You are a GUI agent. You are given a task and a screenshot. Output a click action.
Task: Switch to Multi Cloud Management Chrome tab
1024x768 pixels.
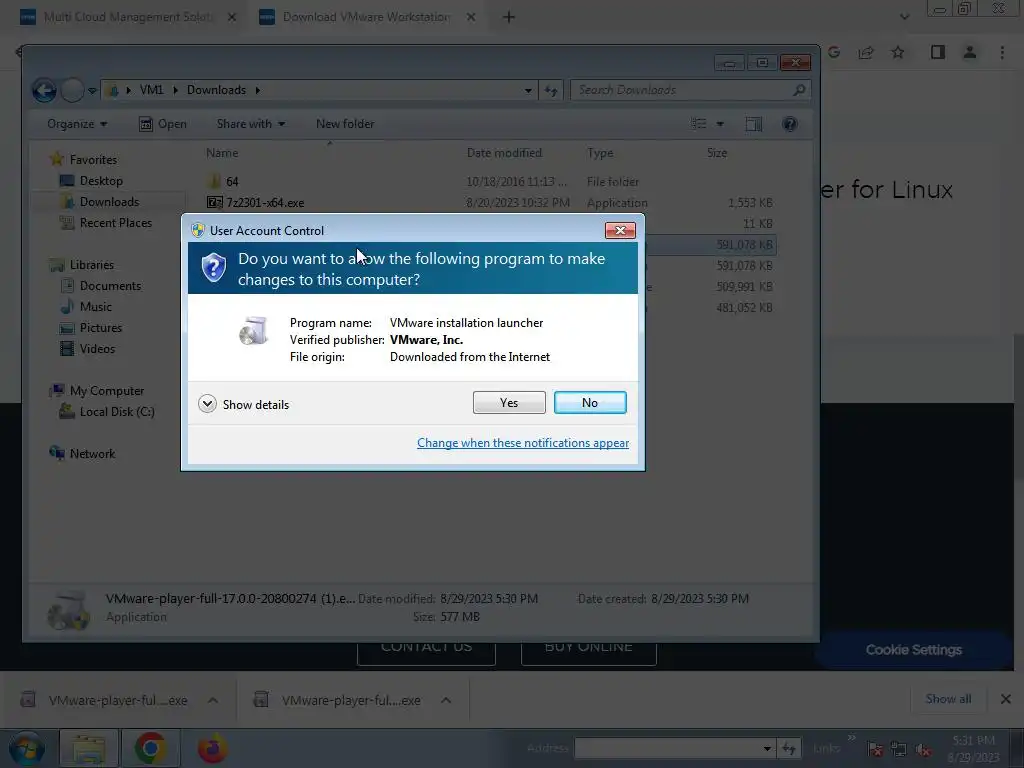pyautogui.click(x=127, y=17)
